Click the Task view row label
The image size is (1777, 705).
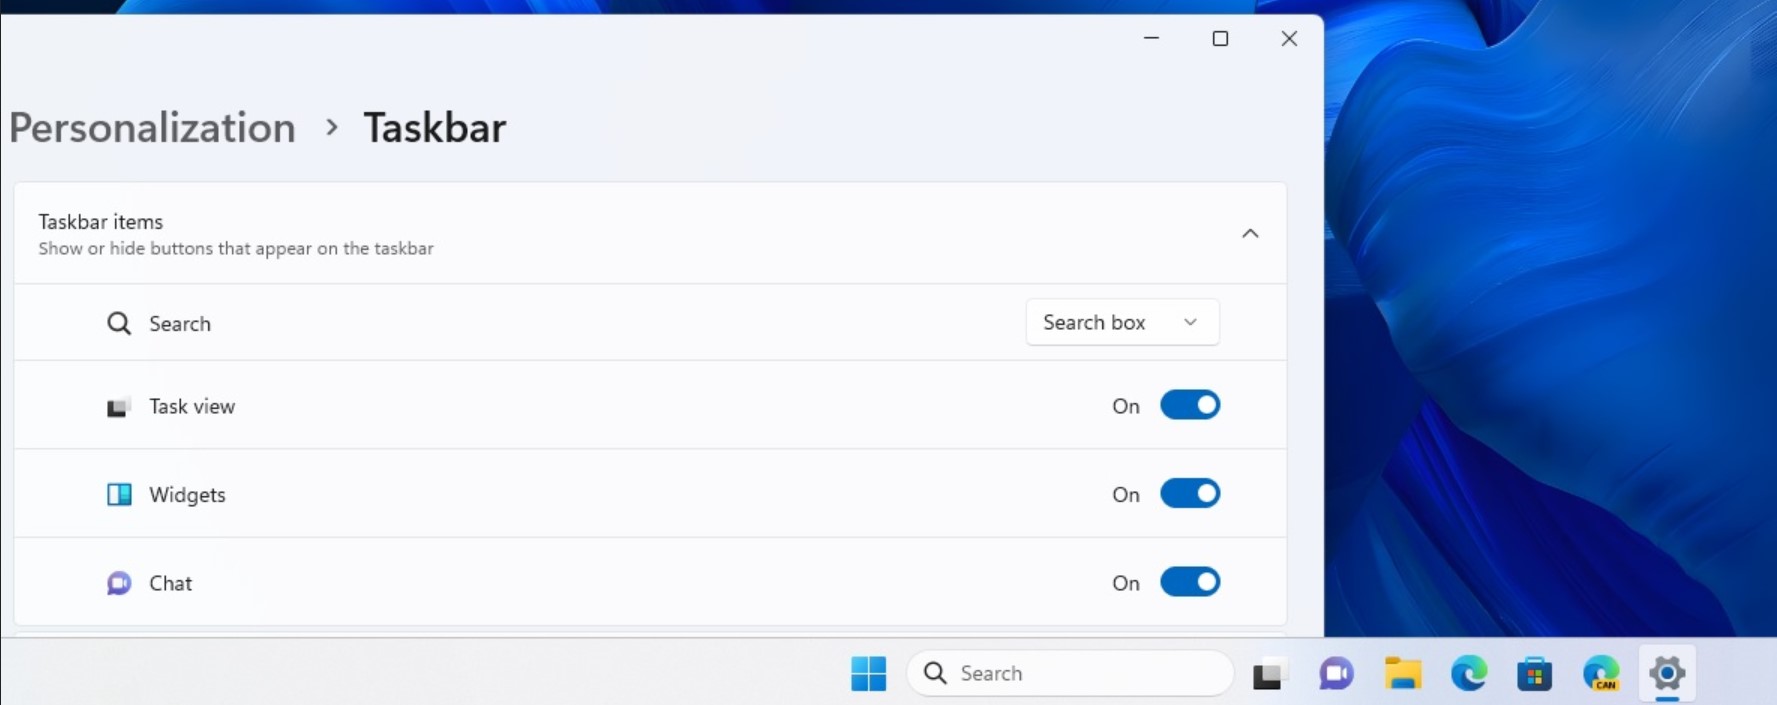tap(192, 407)
